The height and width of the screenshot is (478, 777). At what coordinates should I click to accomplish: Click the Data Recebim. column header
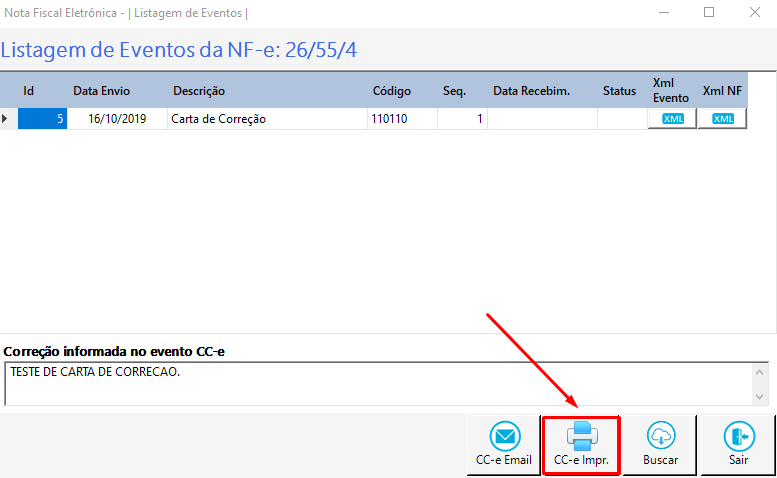[x=531, y=91]
